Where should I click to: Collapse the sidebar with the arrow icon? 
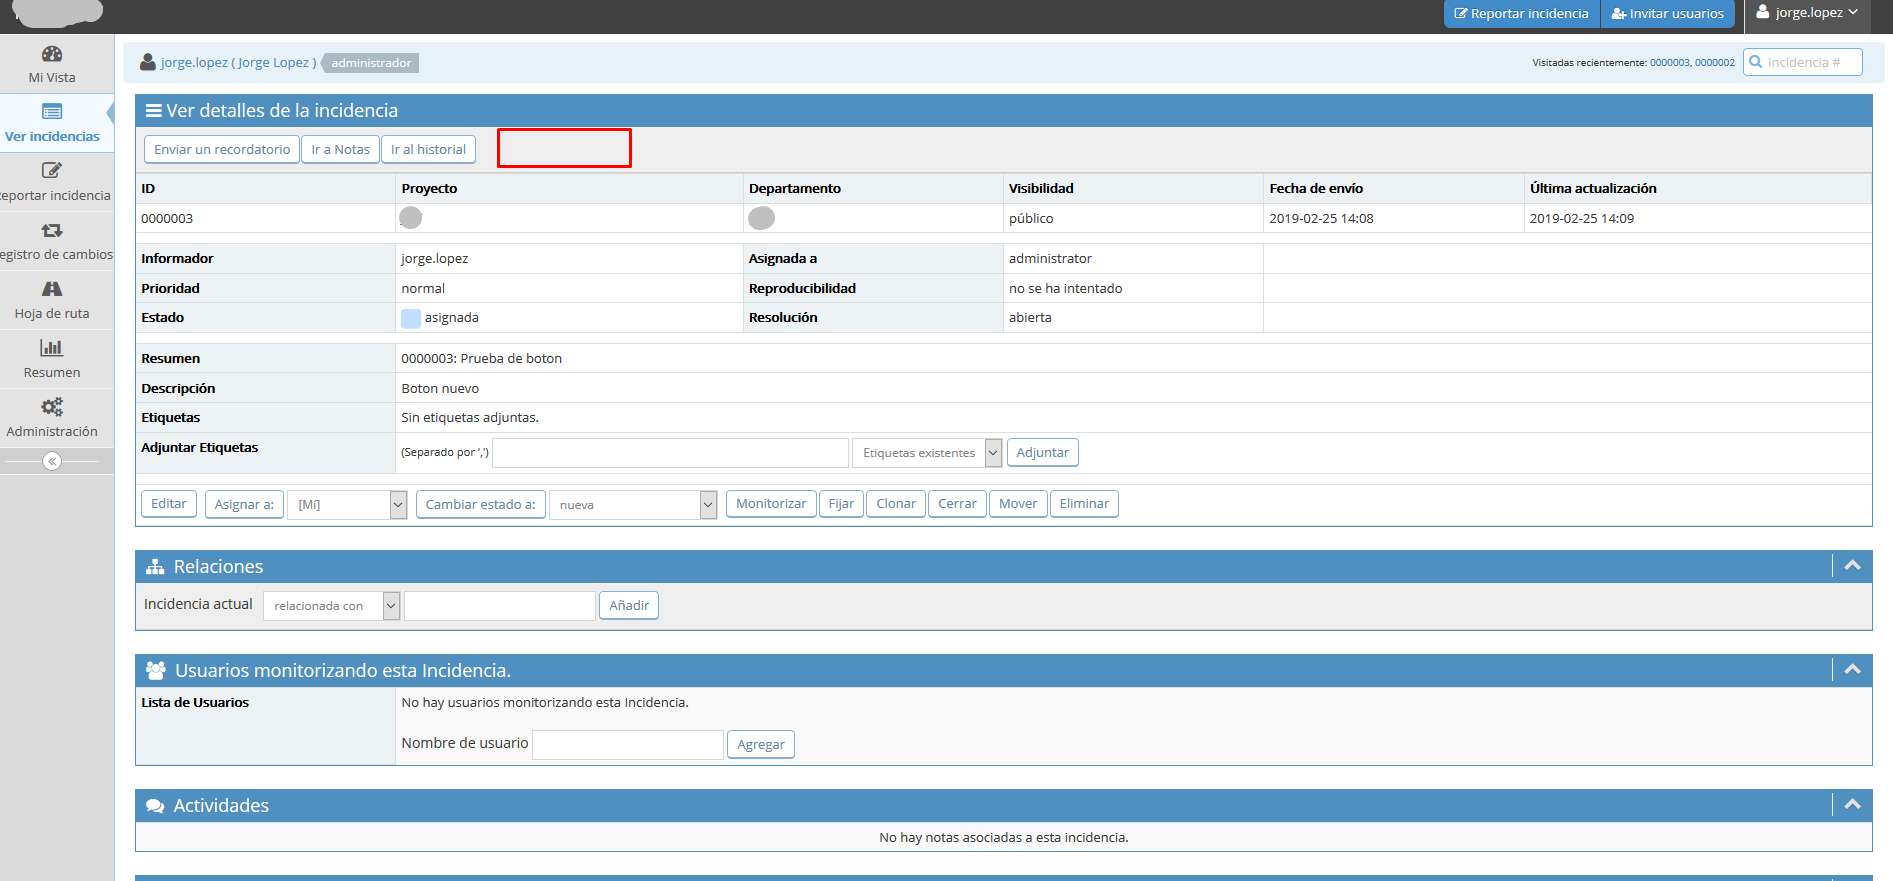pos(52,461)
